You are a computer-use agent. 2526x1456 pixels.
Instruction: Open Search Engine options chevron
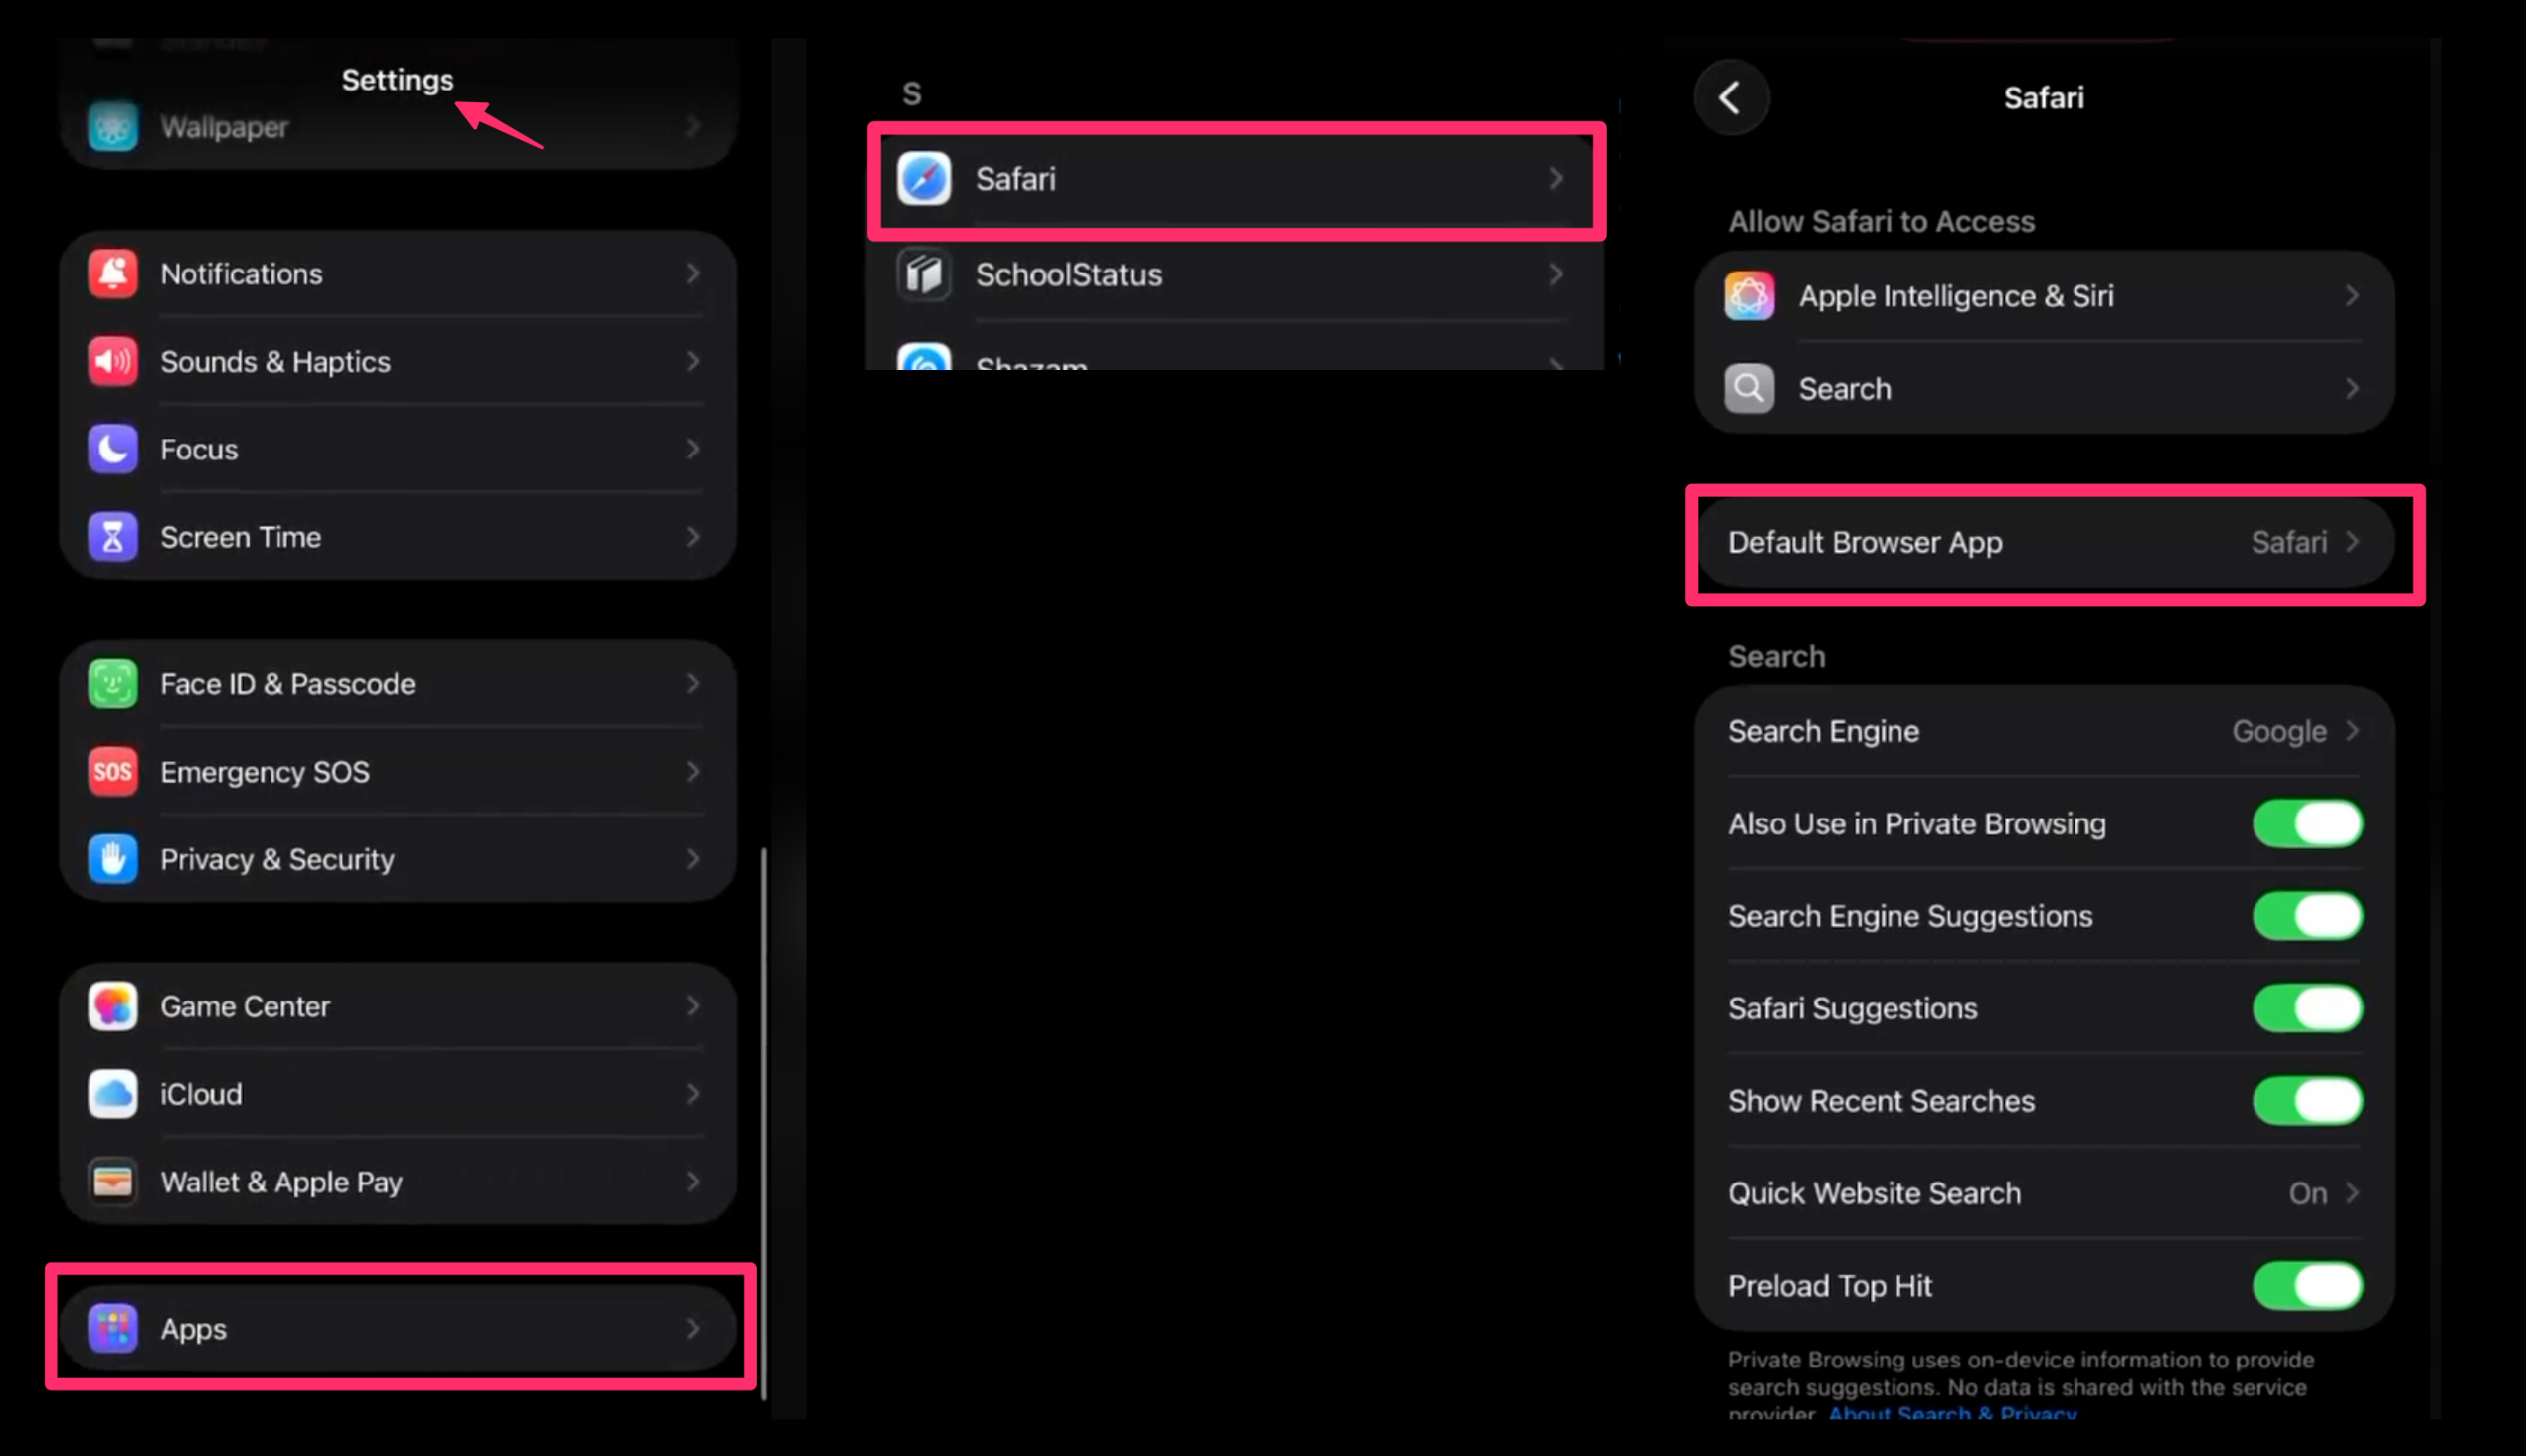[x=2353, y=731]
